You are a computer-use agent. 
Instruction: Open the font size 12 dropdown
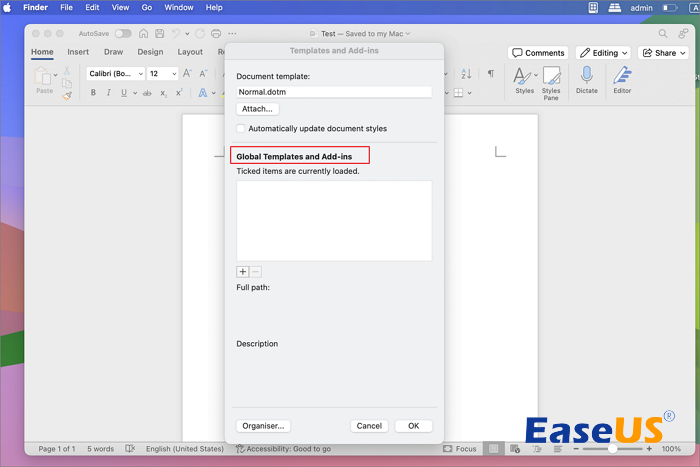coord(174,74)
